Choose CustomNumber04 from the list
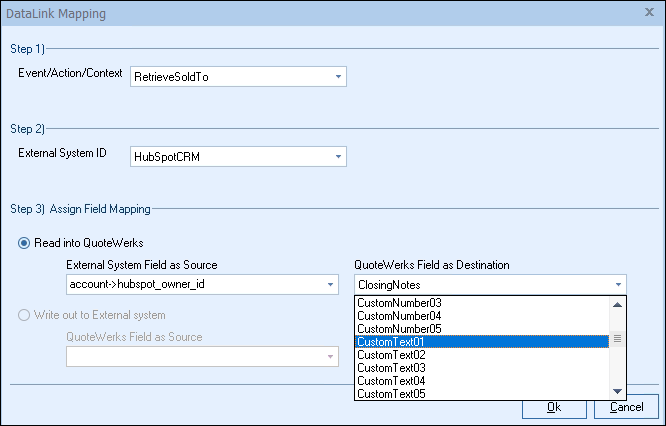This screenshot has height=426, width=666. click(x=399, y=316)
